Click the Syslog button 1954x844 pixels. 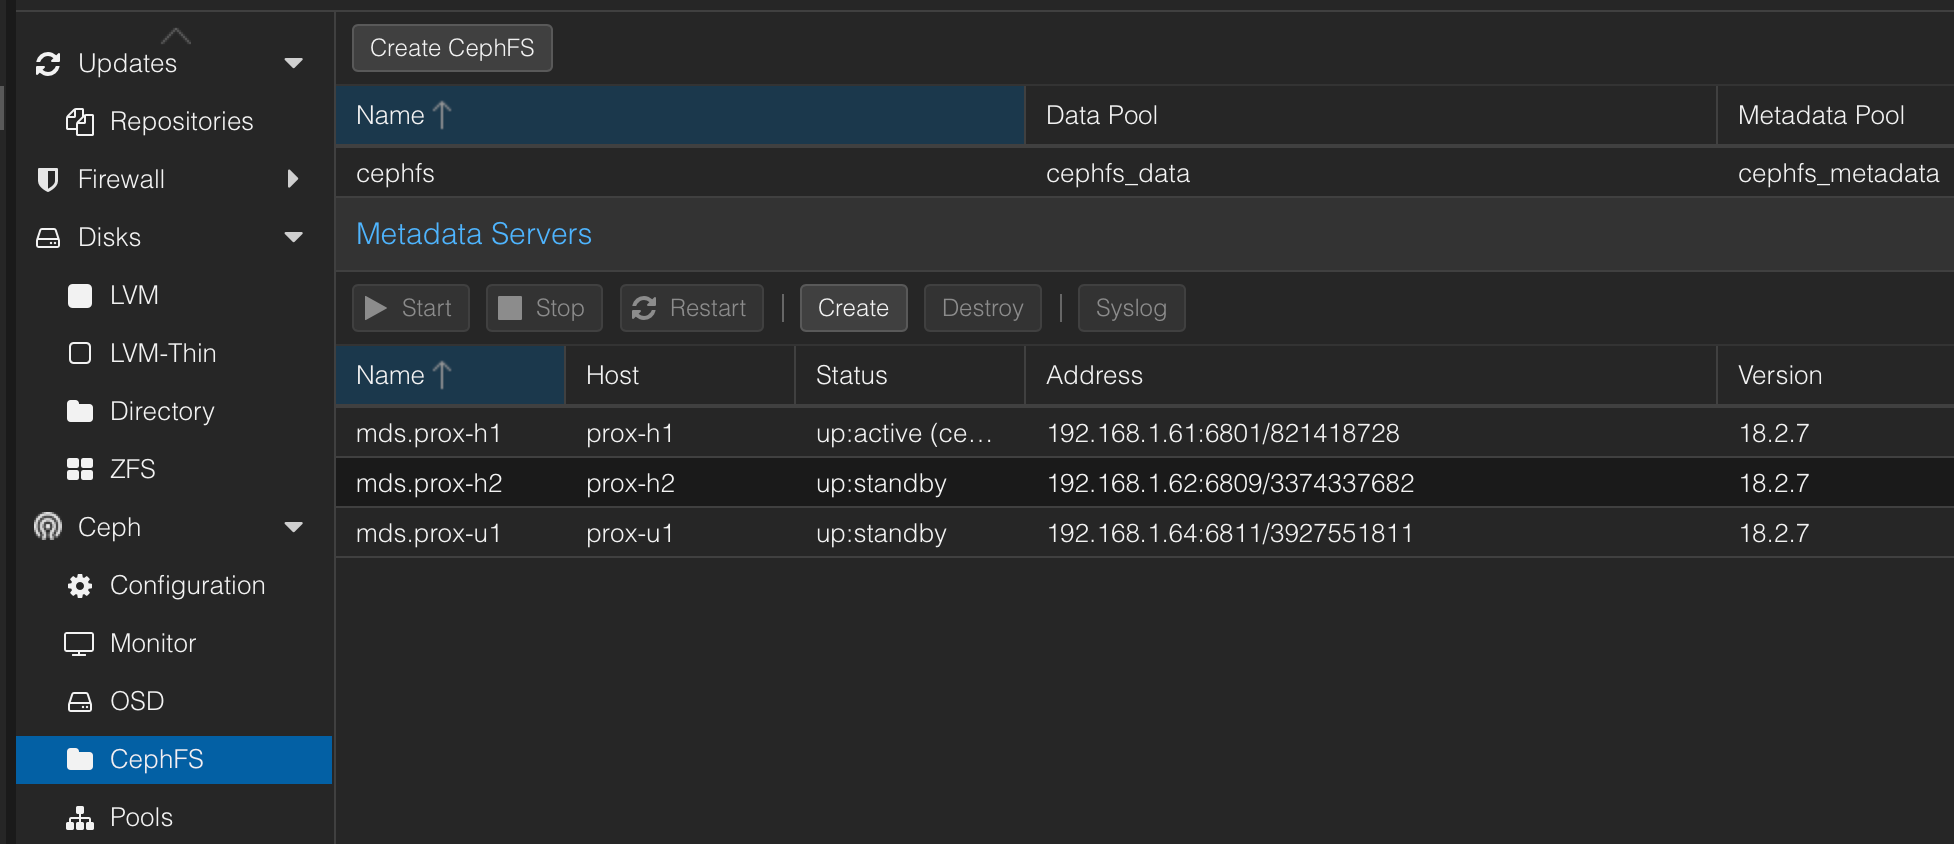[1131, 308]
